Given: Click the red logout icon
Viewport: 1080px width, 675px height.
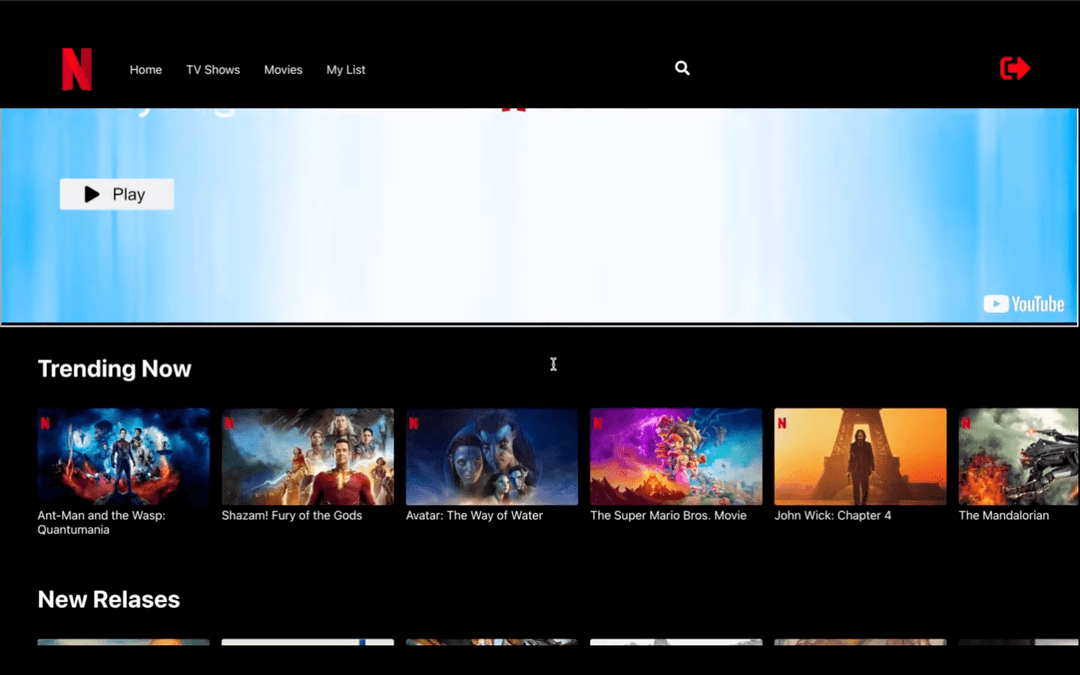Looking at the screenshot, I should (1015, 68).
